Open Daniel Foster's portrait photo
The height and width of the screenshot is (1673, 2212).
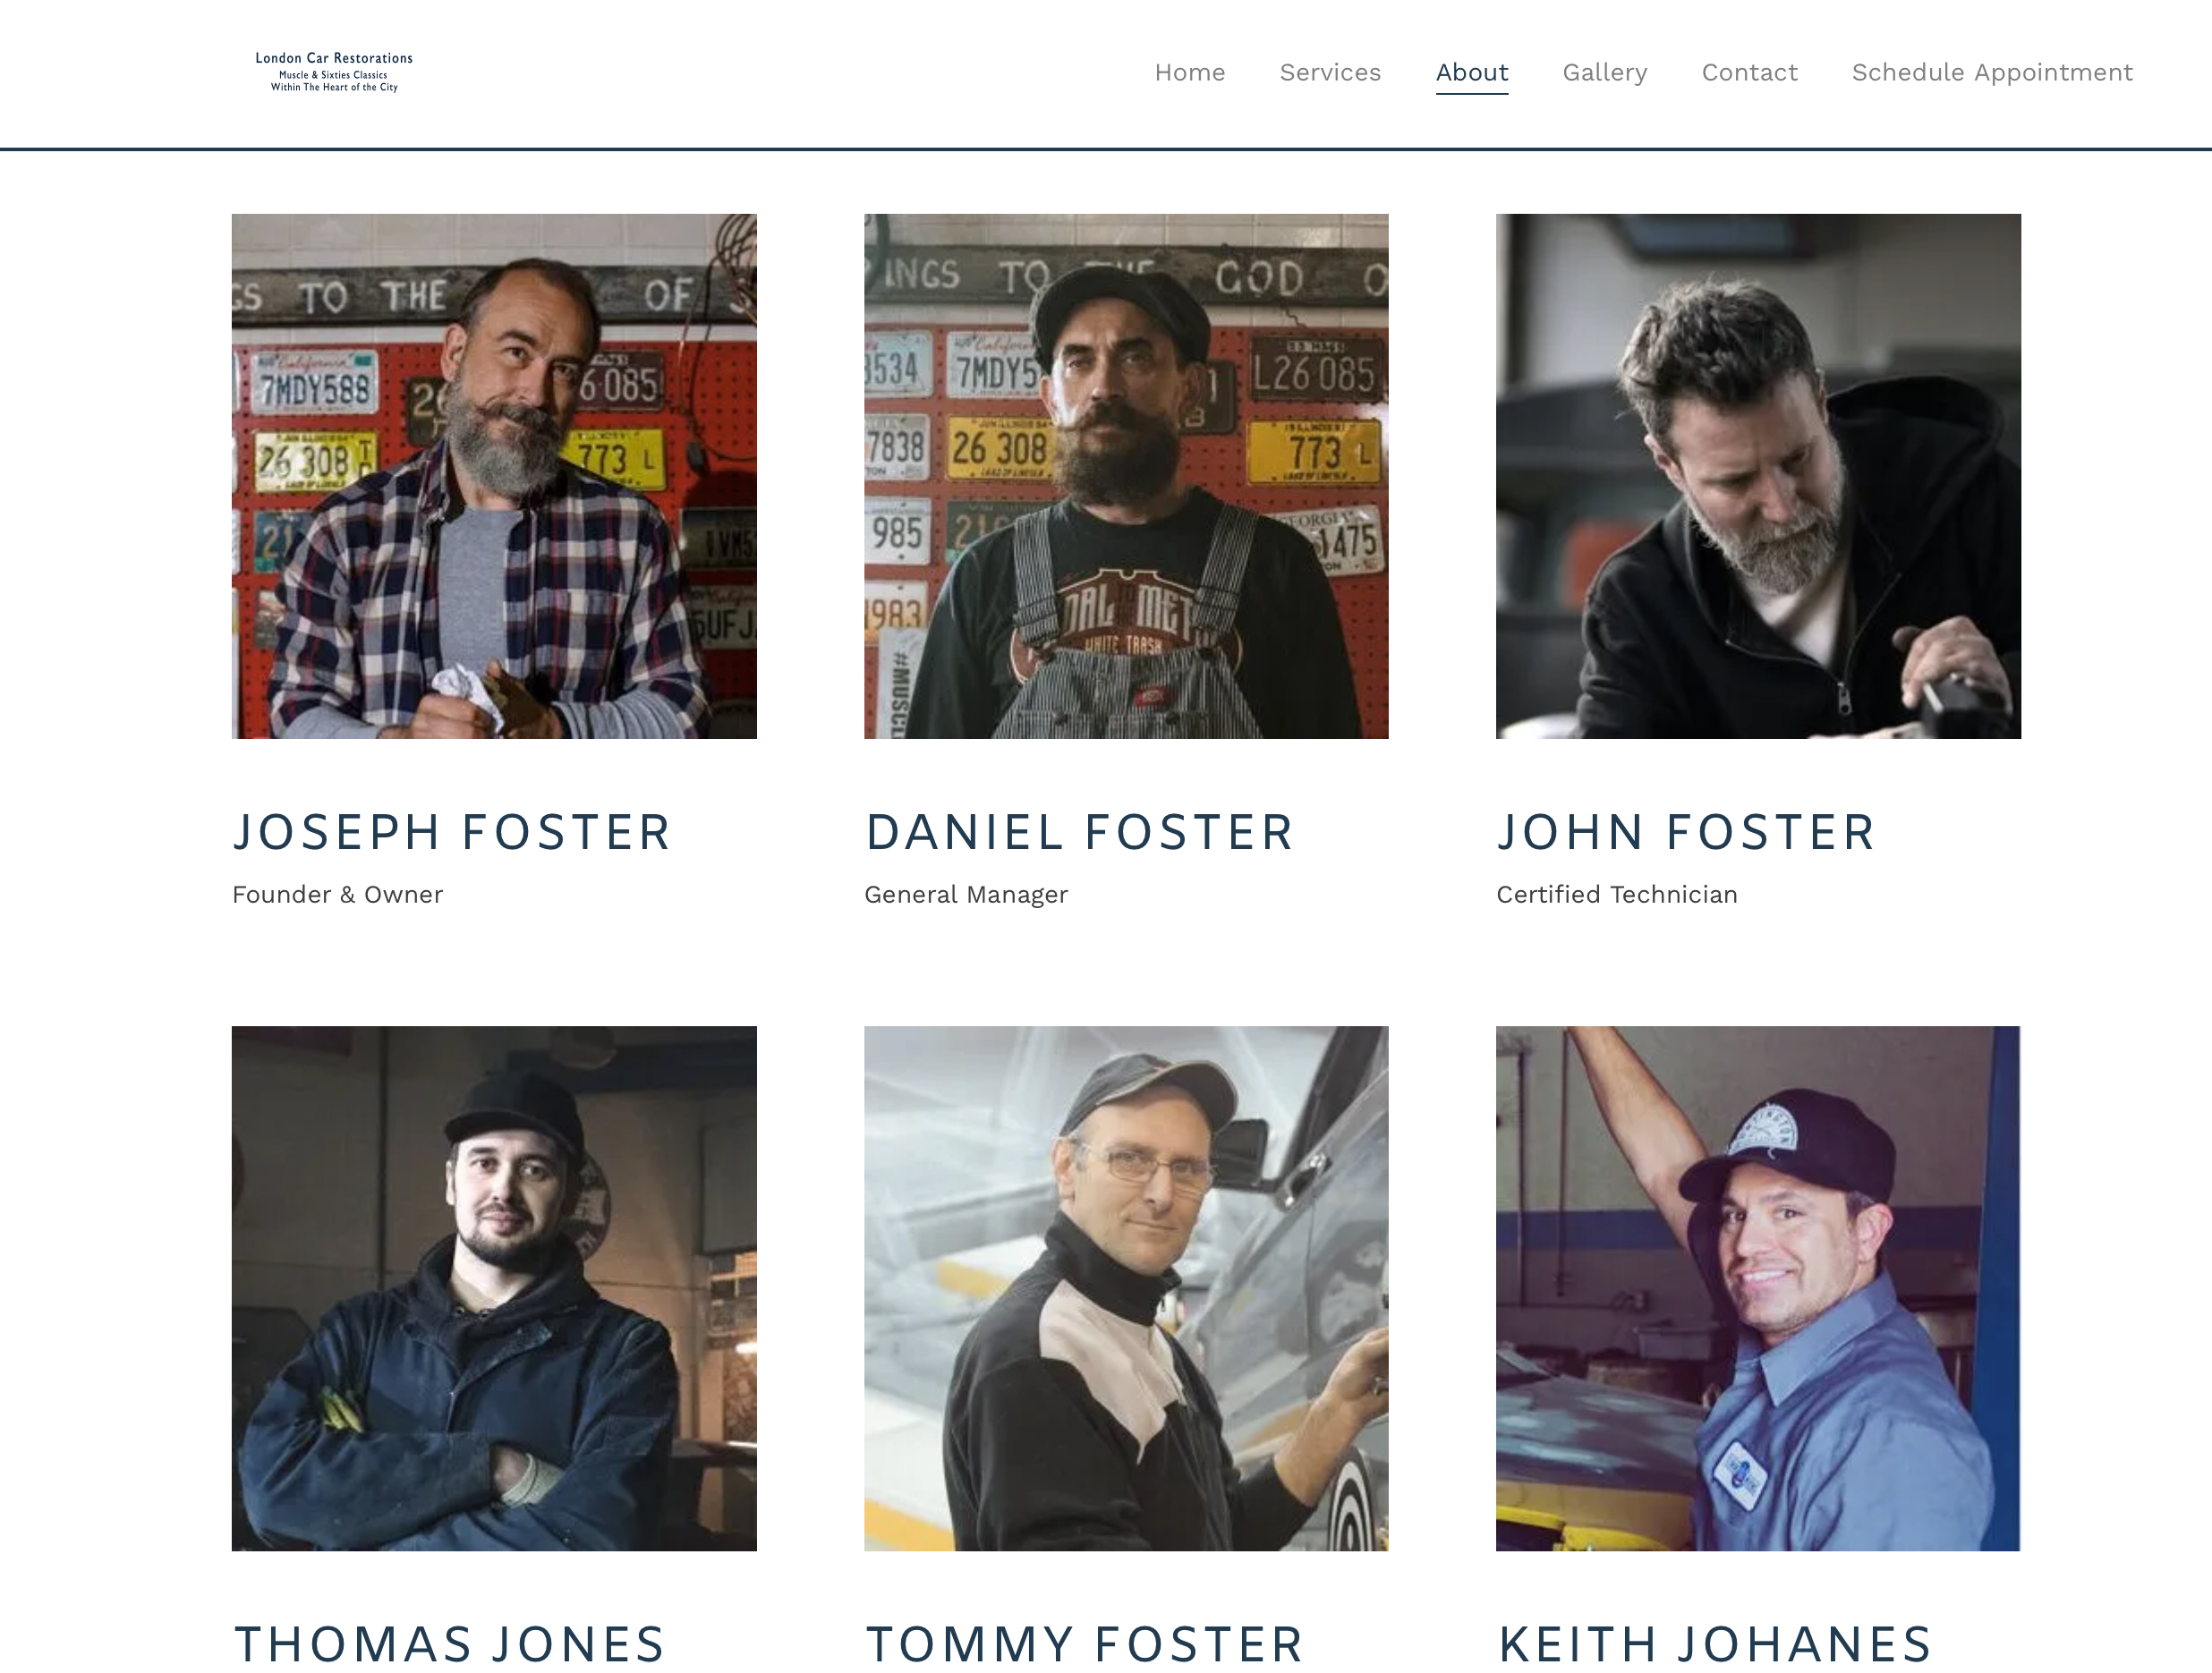coord(1126,476)
